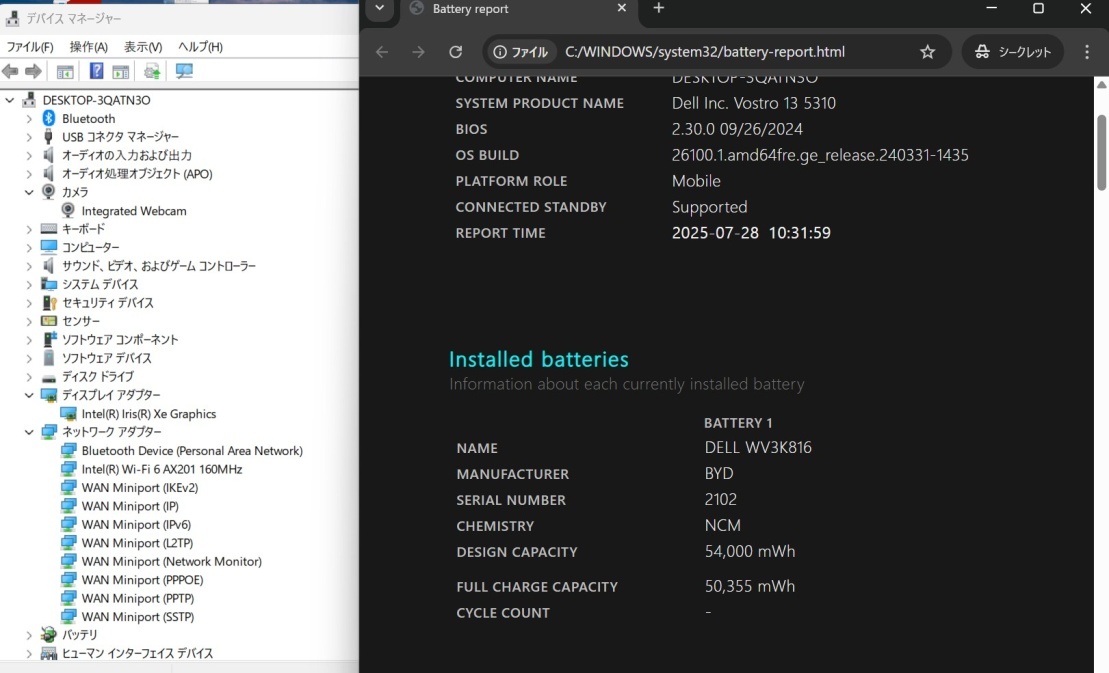Open the tab search dropdown arrow

coord(379,9)
